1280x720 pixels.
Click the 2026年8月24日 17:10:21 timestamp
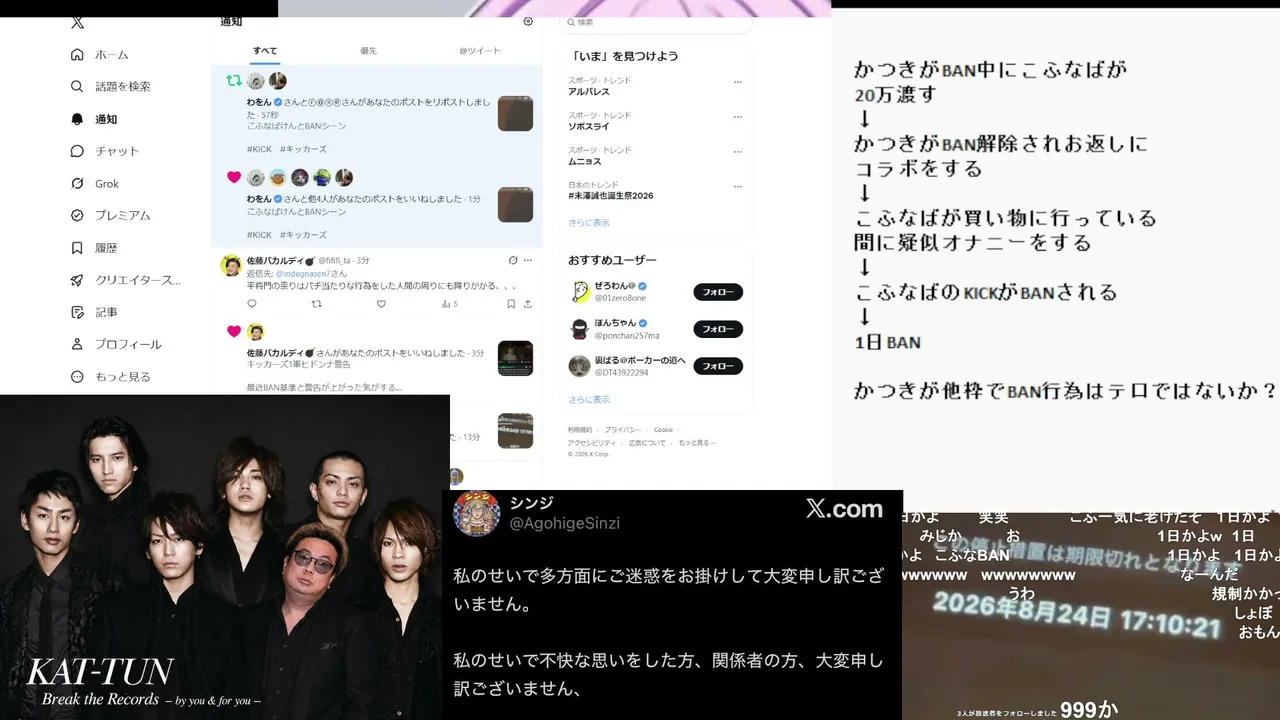coord(1078,615)
